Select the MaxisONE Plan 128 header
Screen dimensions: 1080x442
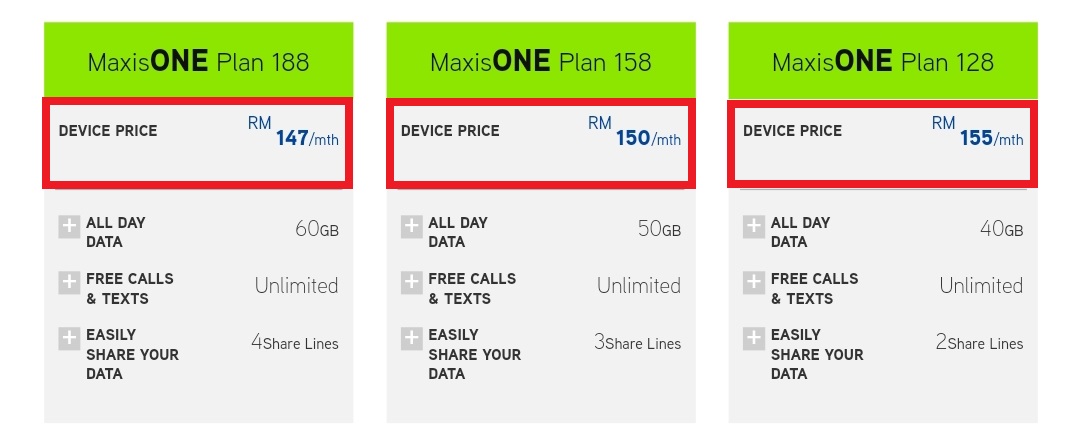click(x=882, y=62)
